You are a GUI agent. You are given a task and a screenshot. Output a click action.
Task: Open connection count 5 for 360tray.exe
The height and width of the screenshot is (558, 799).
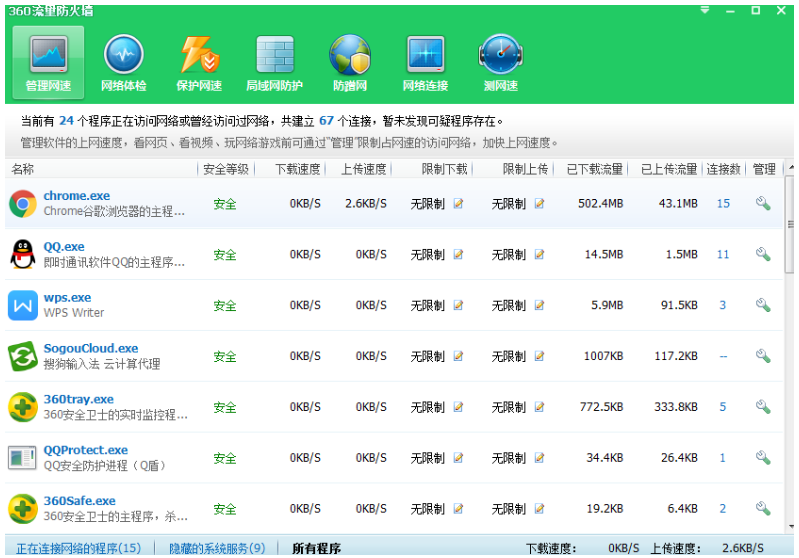point(723,407)
